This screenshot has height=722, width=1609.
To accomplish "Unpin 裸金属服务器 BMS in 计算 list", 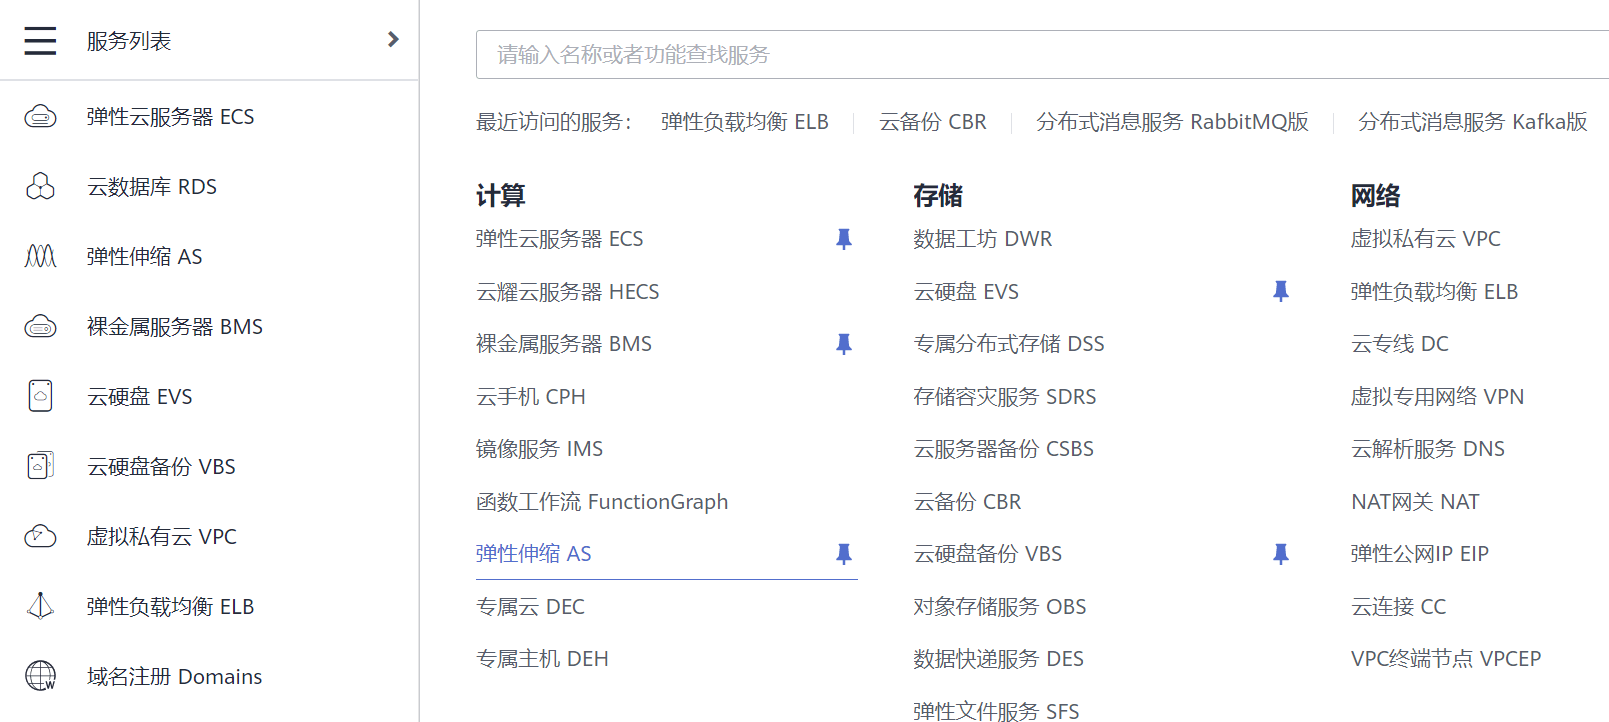I will [844, 344].
